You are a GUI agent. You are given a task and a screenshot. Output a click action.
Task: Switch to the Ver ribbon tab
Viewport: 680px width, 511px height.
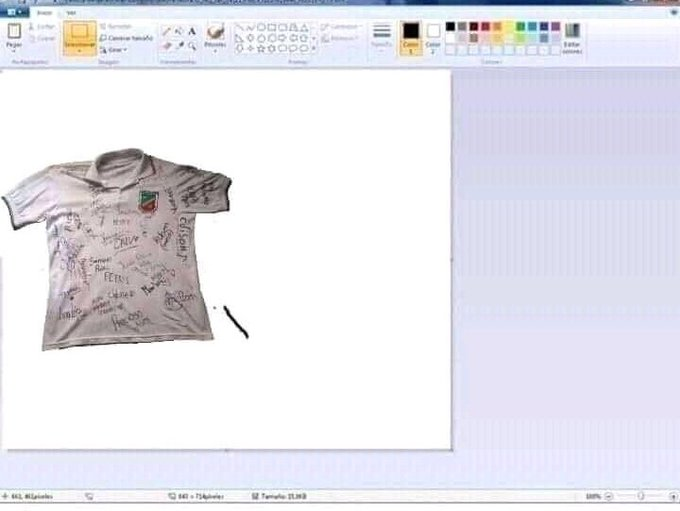[x=71, y=13]
